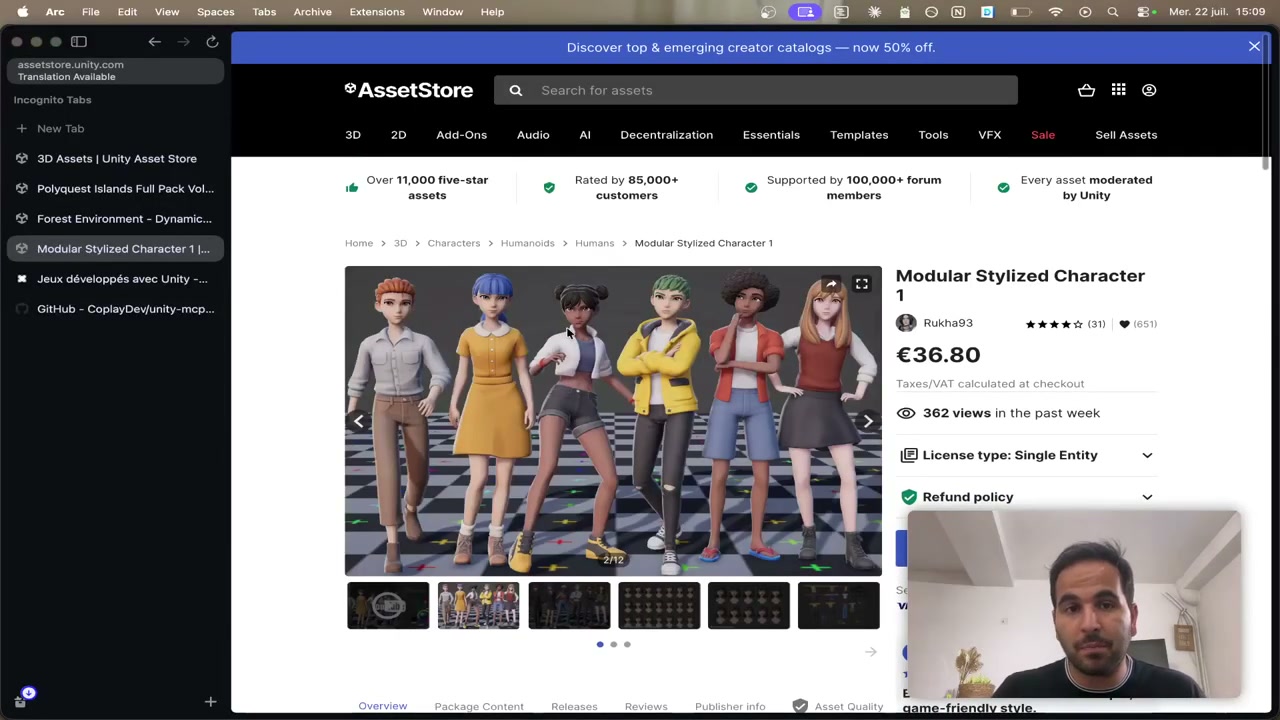Open the 2D category menu

[x=398, y=135]
